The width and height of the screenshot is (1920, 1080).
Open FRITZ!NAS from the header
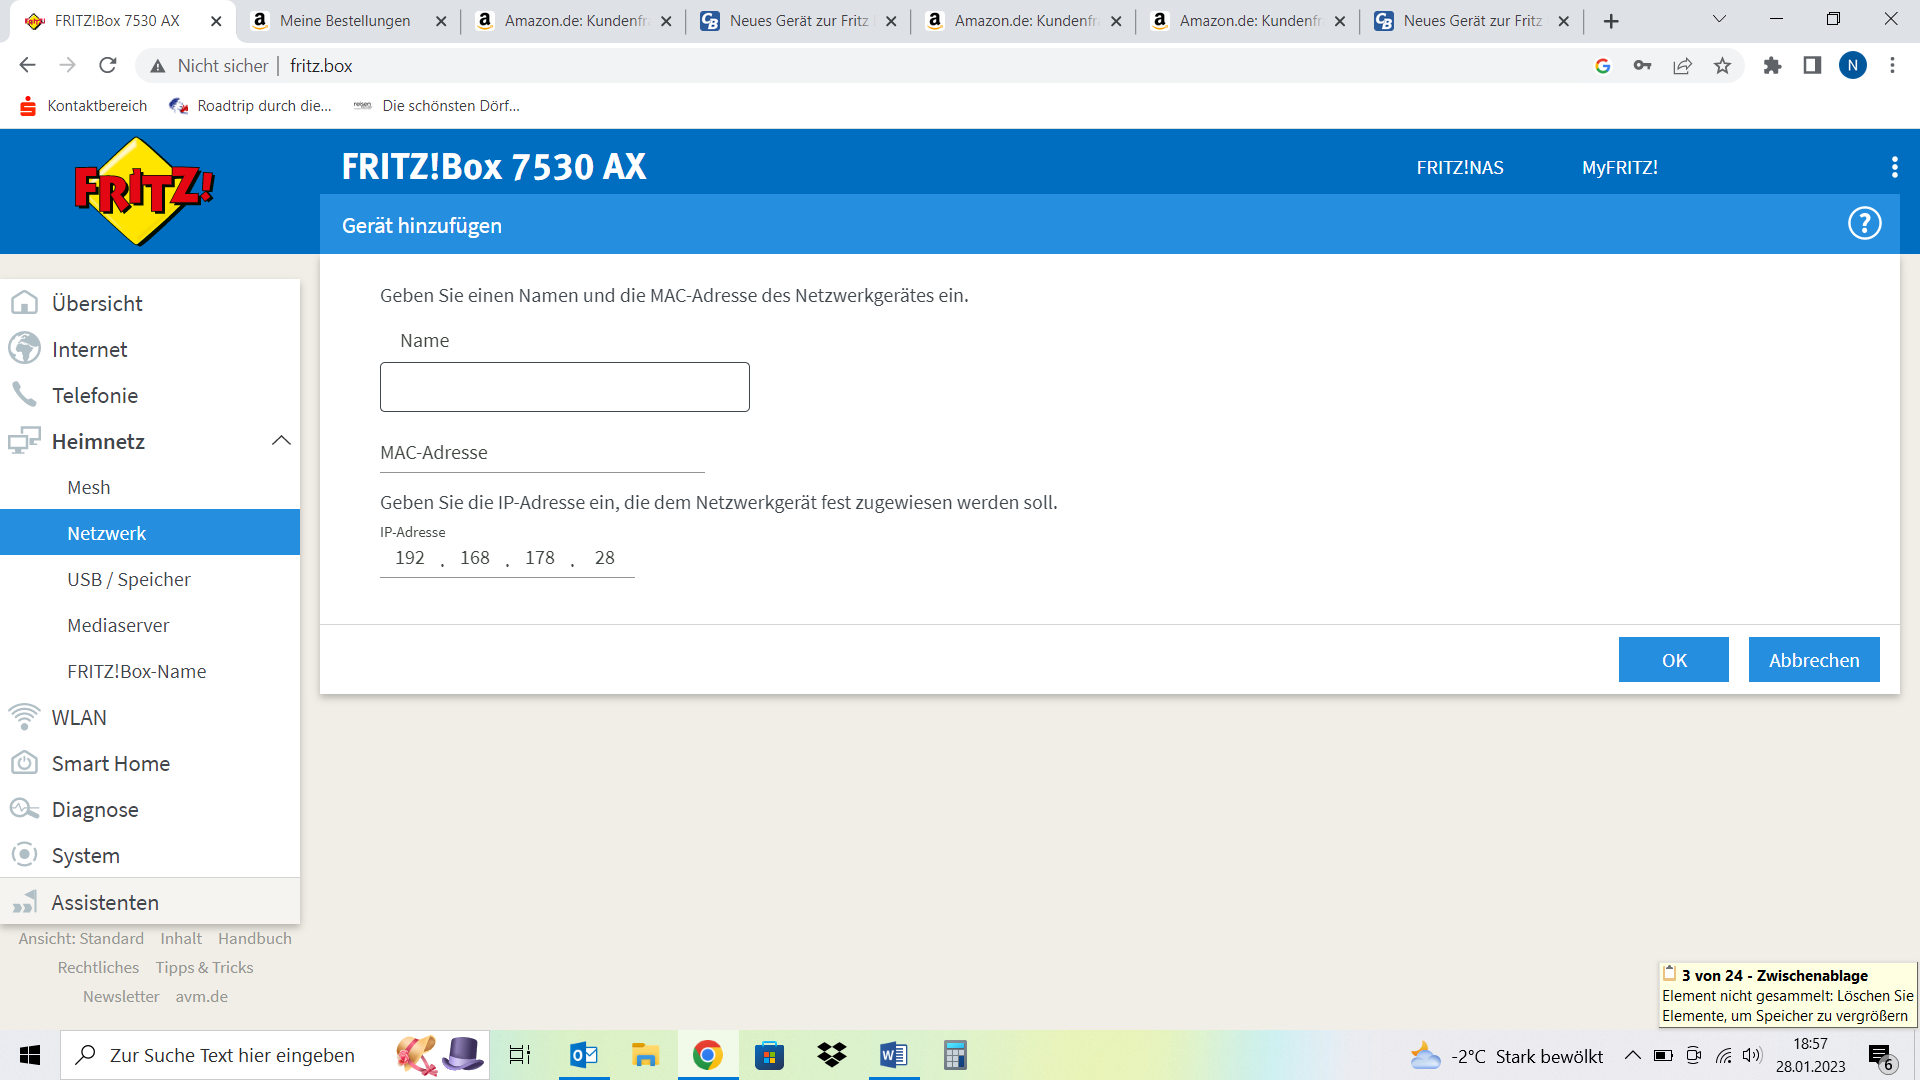(x=1459, y=167)
